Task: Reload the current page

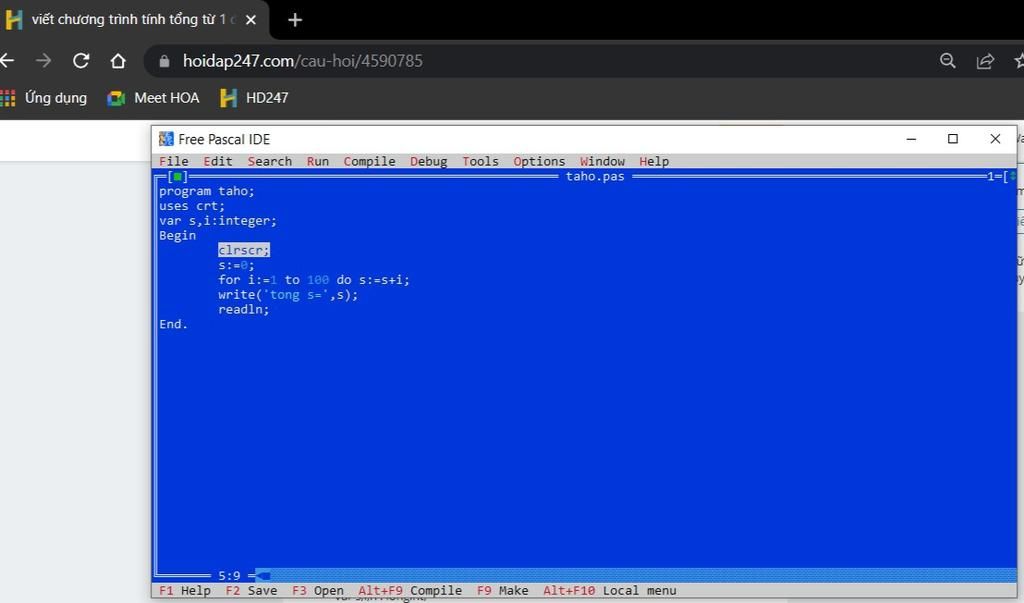Action: click(81, 61)
